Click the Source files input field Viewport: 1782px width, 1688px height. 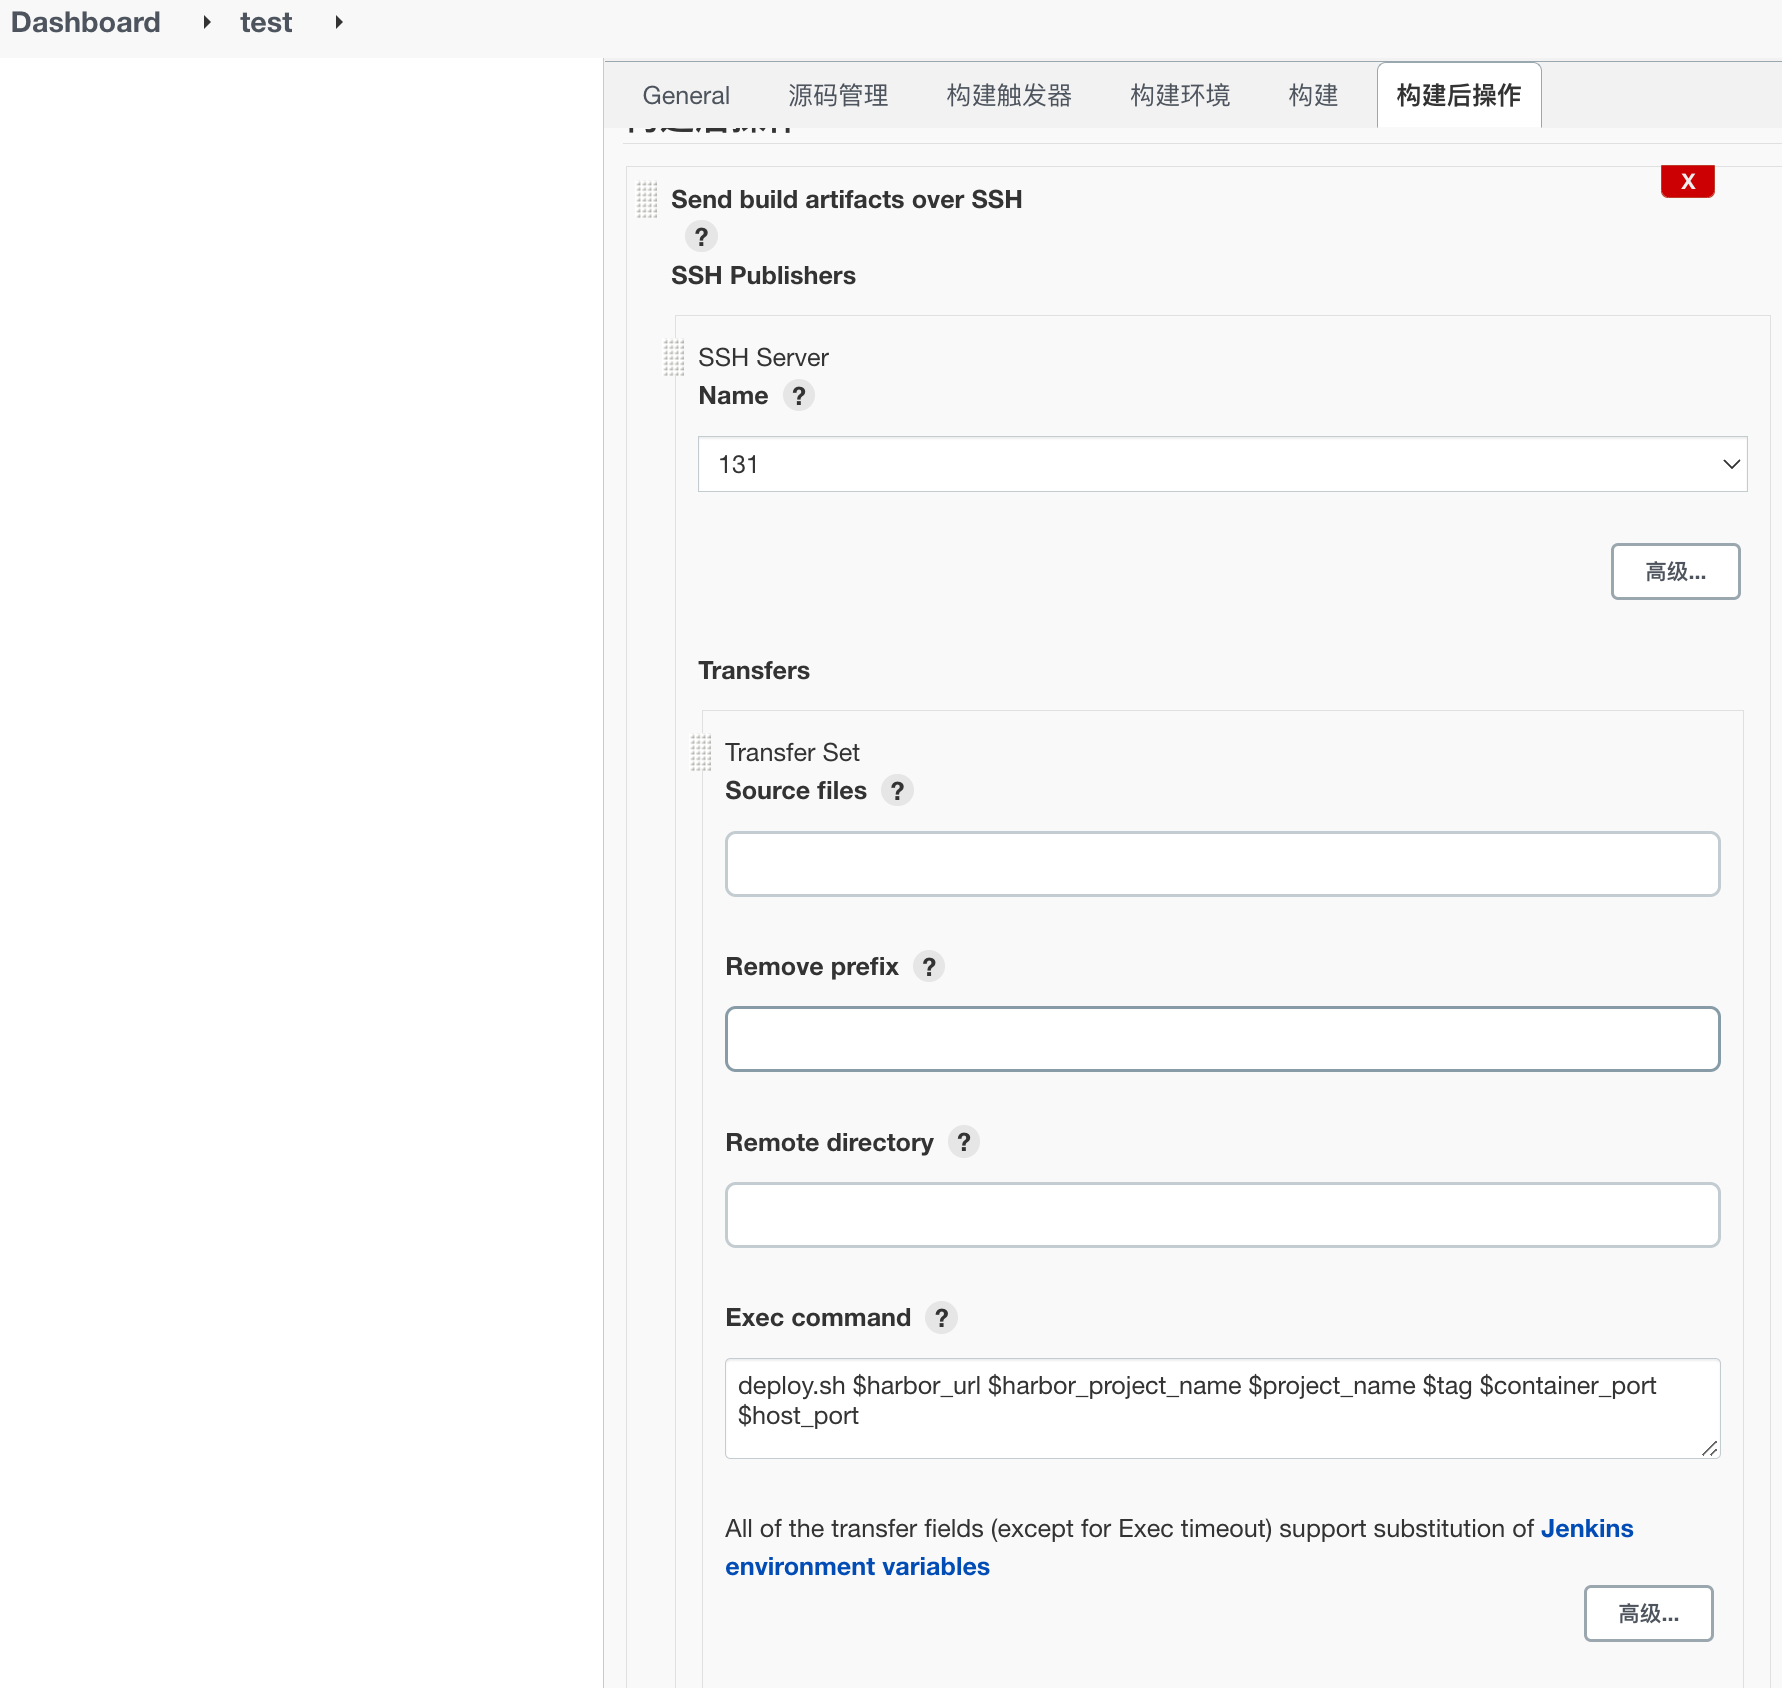pyautogui.click(x=1222, y=864)
